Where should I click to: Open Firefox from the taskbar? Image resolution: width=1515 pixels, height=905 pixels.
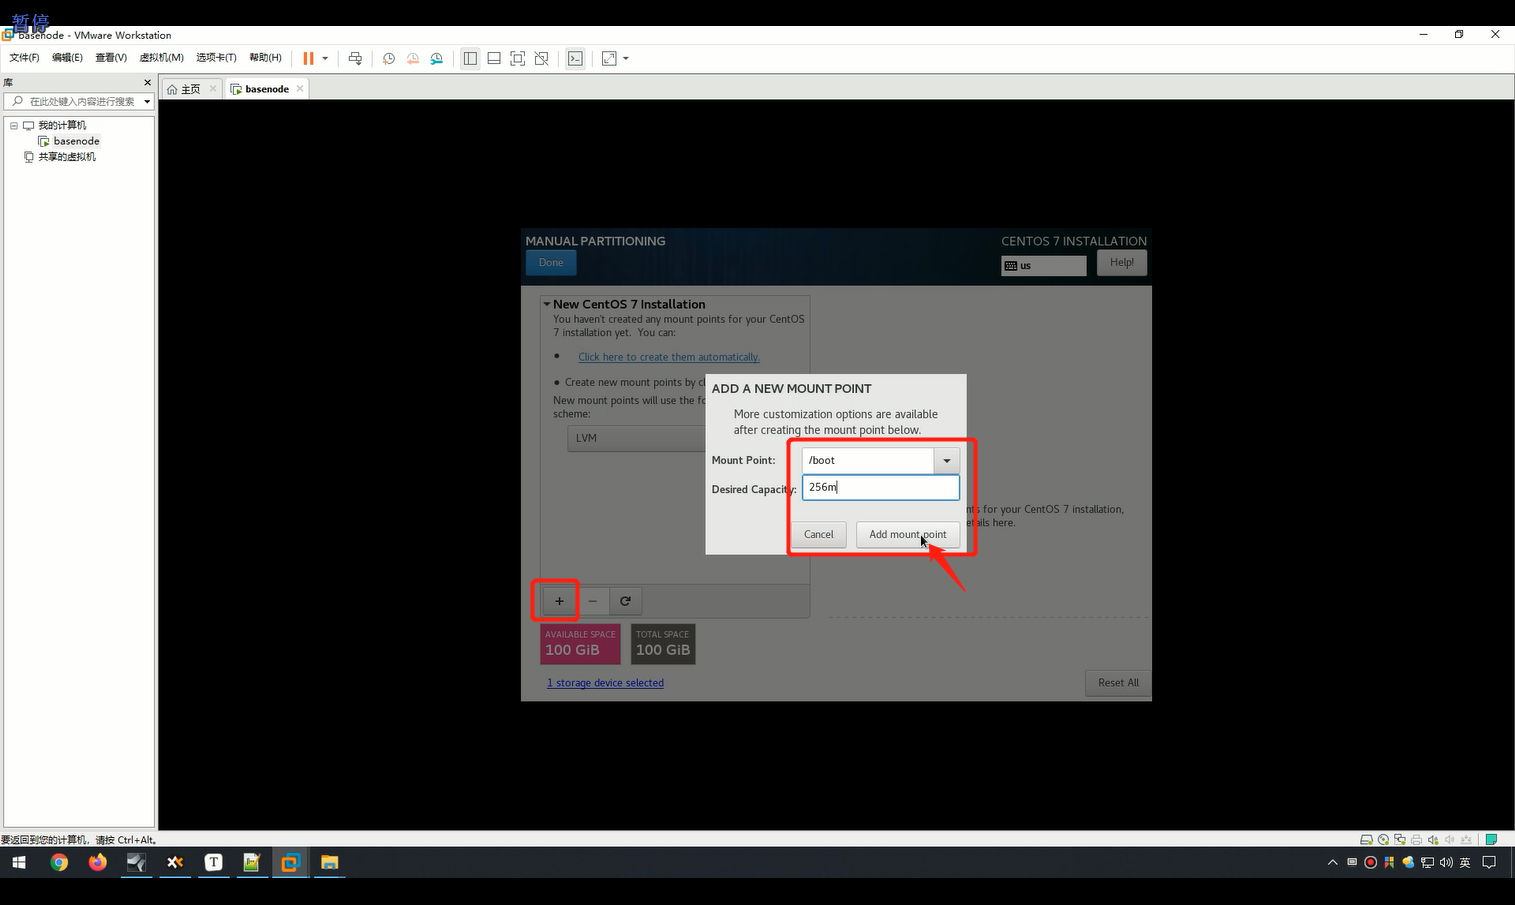[97, 862]
